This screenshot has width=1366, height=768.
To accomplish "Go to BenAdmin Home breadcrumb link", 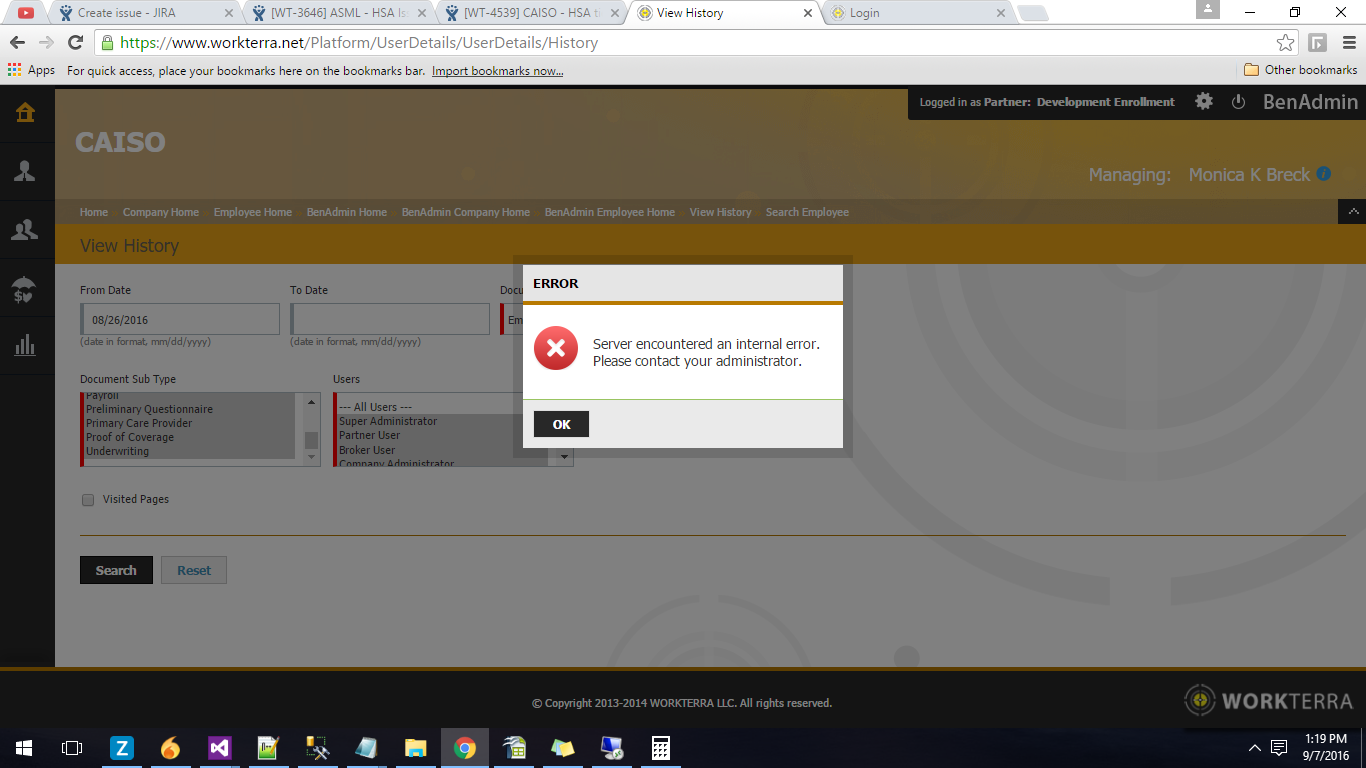I will (347, 212).
